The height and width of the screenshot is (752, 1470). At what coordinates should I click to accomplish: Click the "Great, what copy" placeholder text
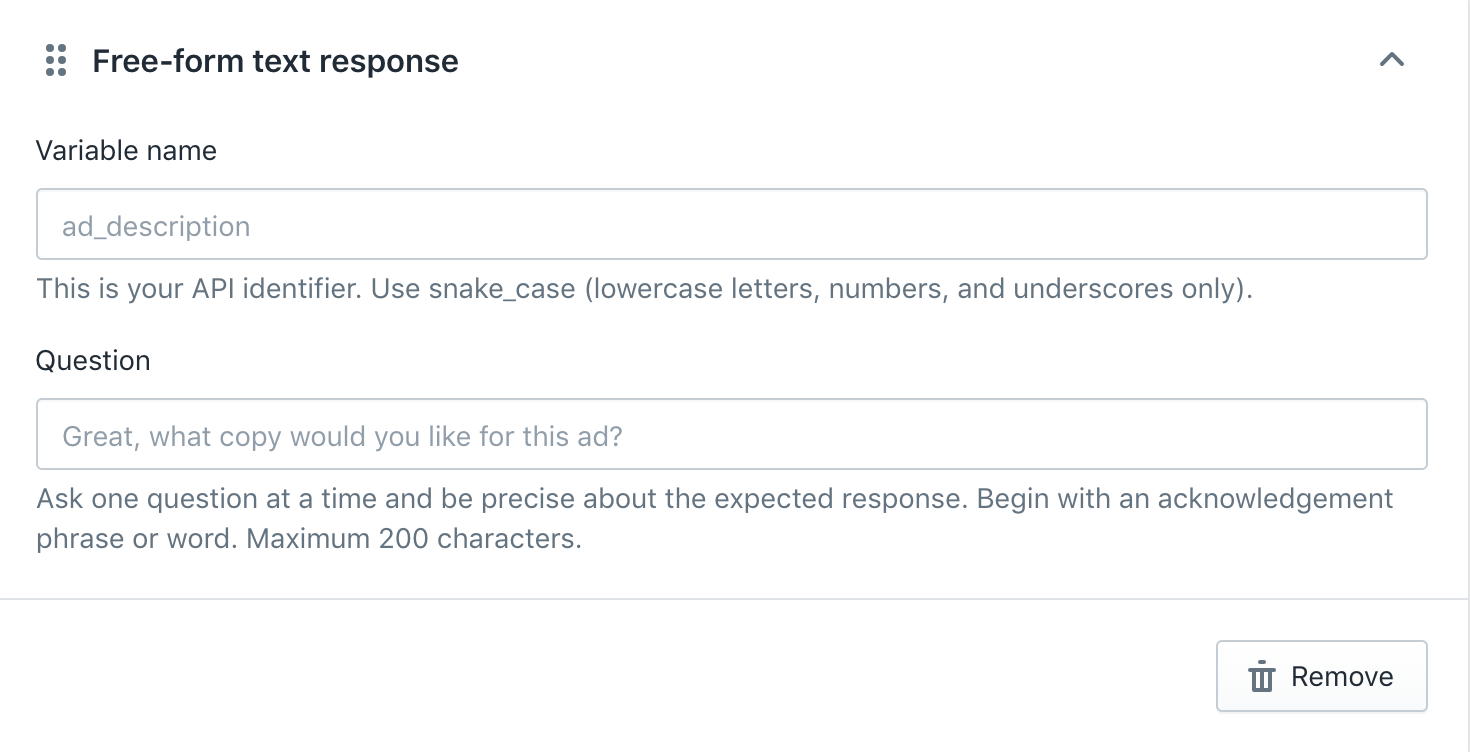tap(342, 437)
